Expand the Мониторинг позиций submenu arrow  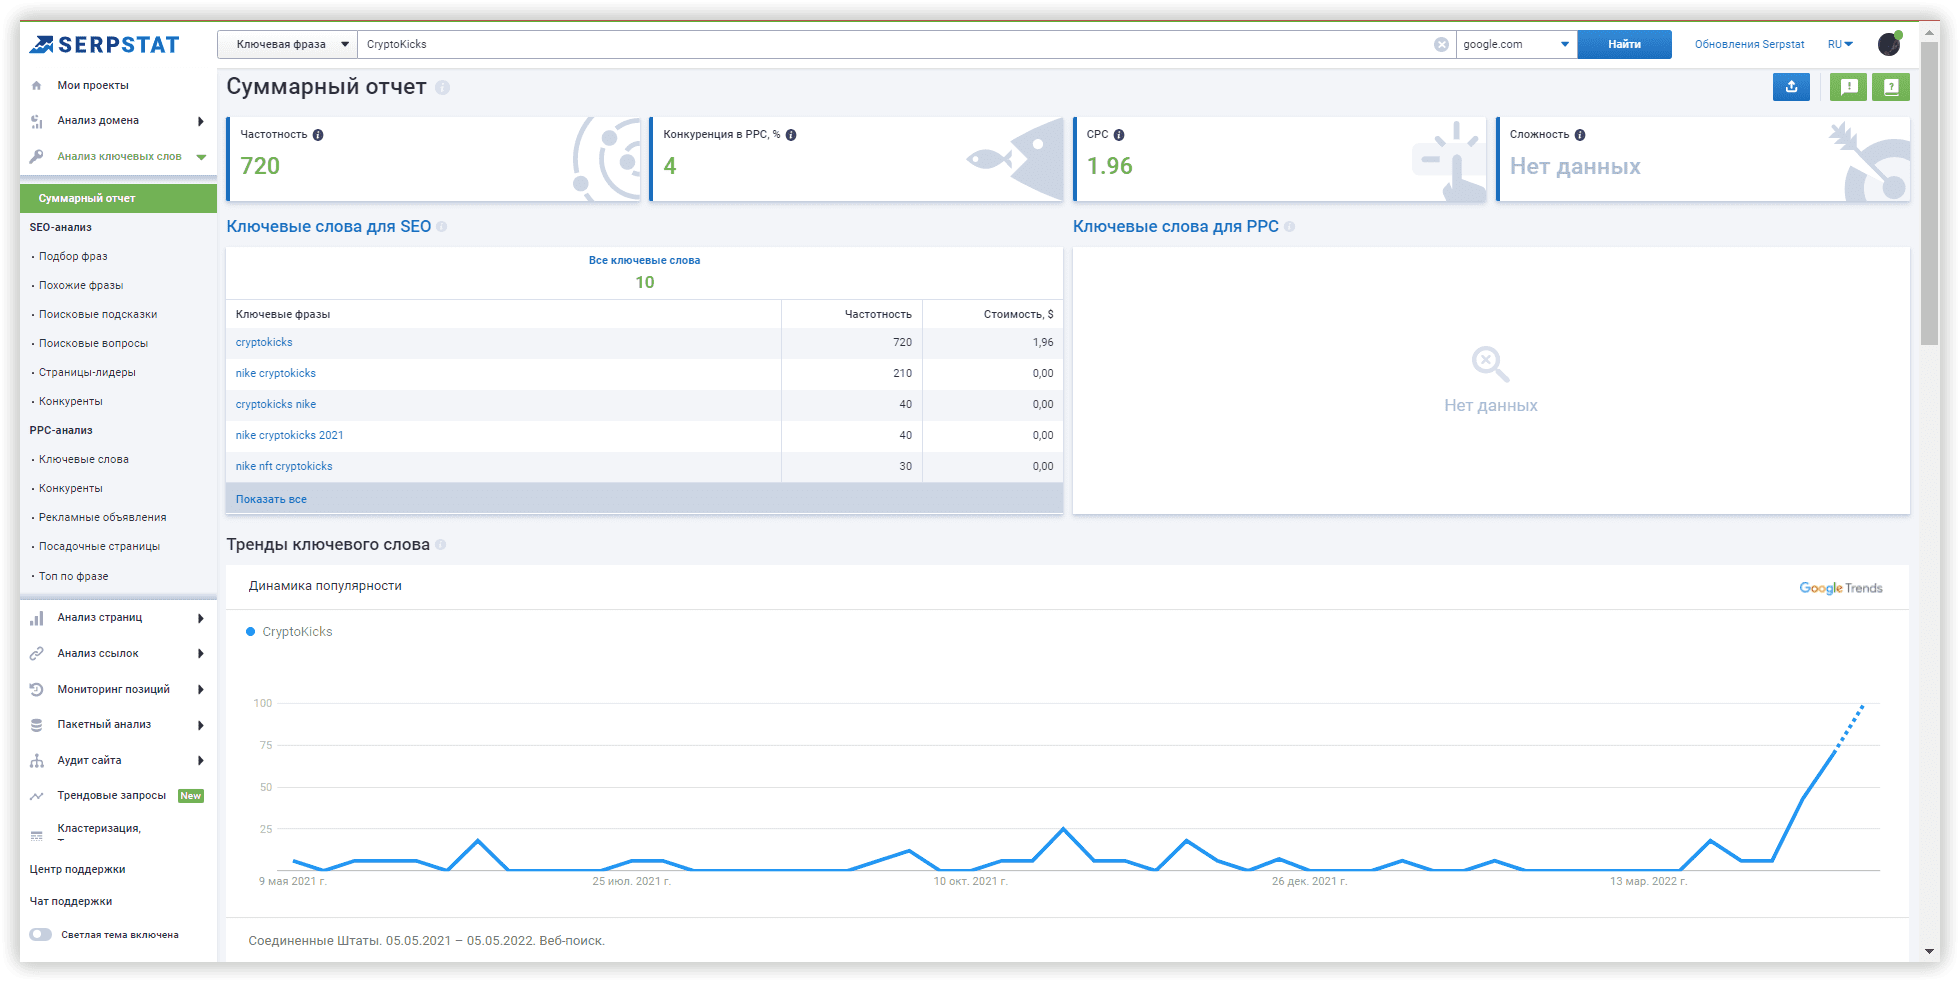coord(201,690)
